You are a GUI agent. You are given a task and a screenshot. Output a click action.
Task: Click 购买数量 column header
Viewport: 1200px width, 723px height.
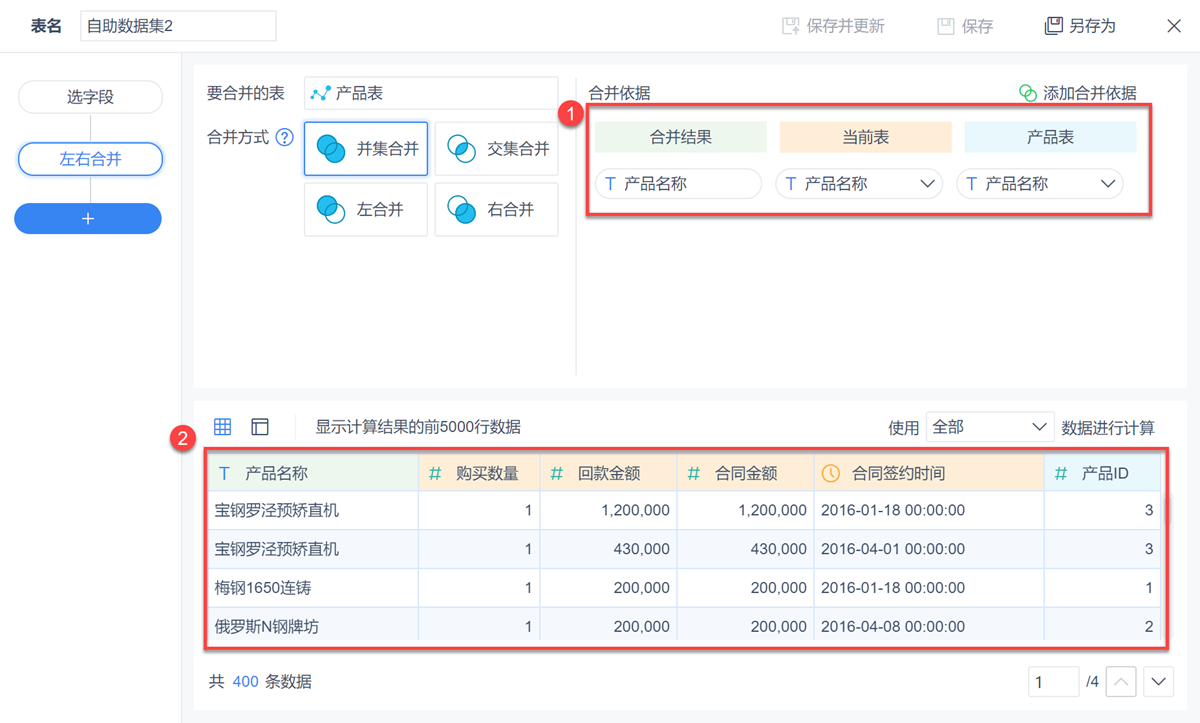point(479,473)
